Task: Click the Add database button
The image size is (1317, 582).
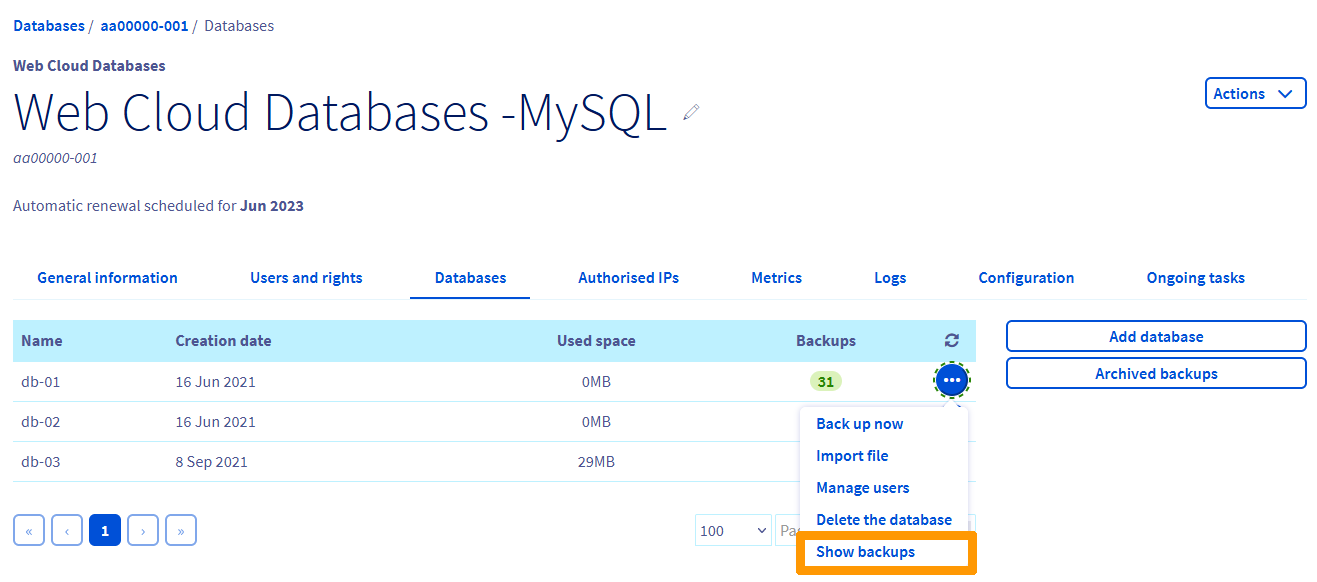Action: coord(1155,336)
